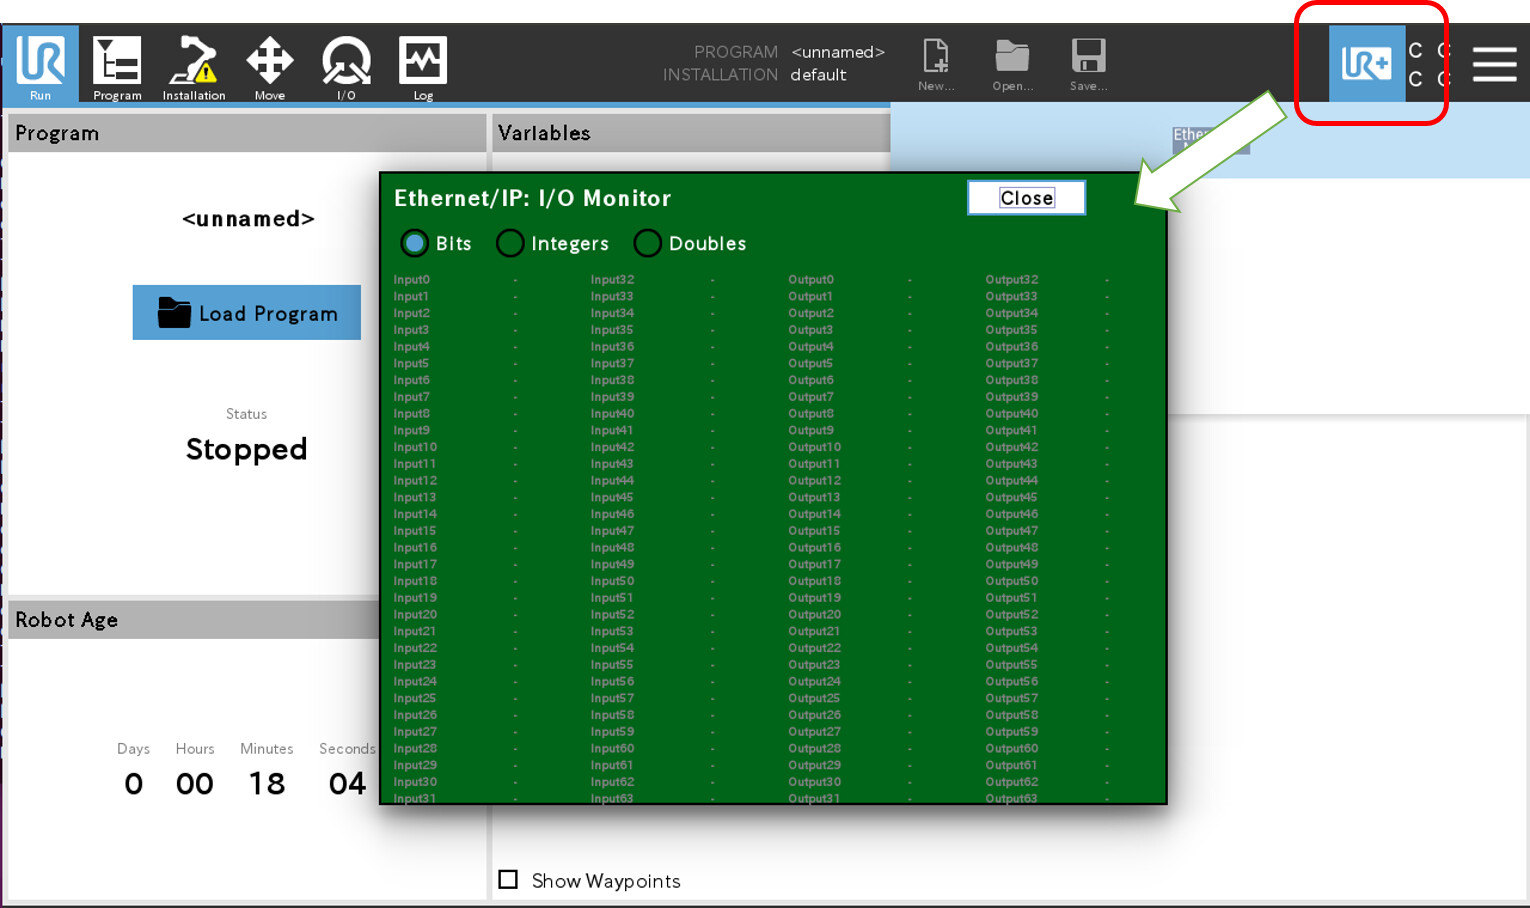The height and width of the screenshot is (908, 1530).
Task: Open the Run tab
Action: [40, 65]
